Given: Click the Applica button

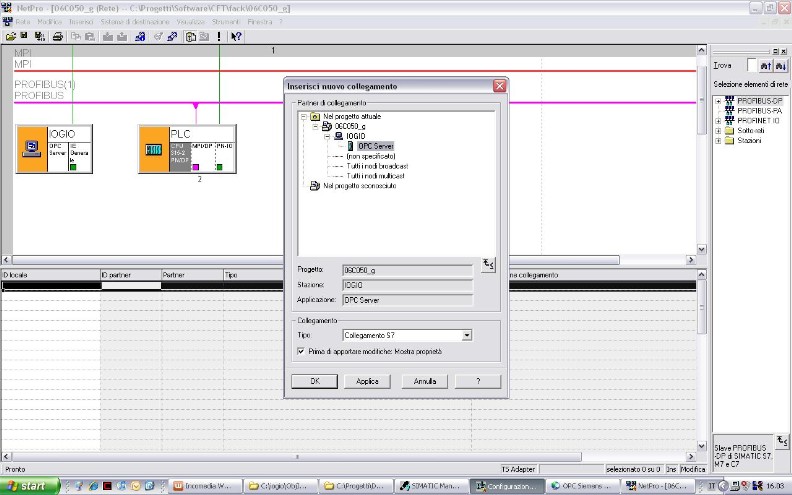Looking at the screenshot, I should [x=367, y=381].
